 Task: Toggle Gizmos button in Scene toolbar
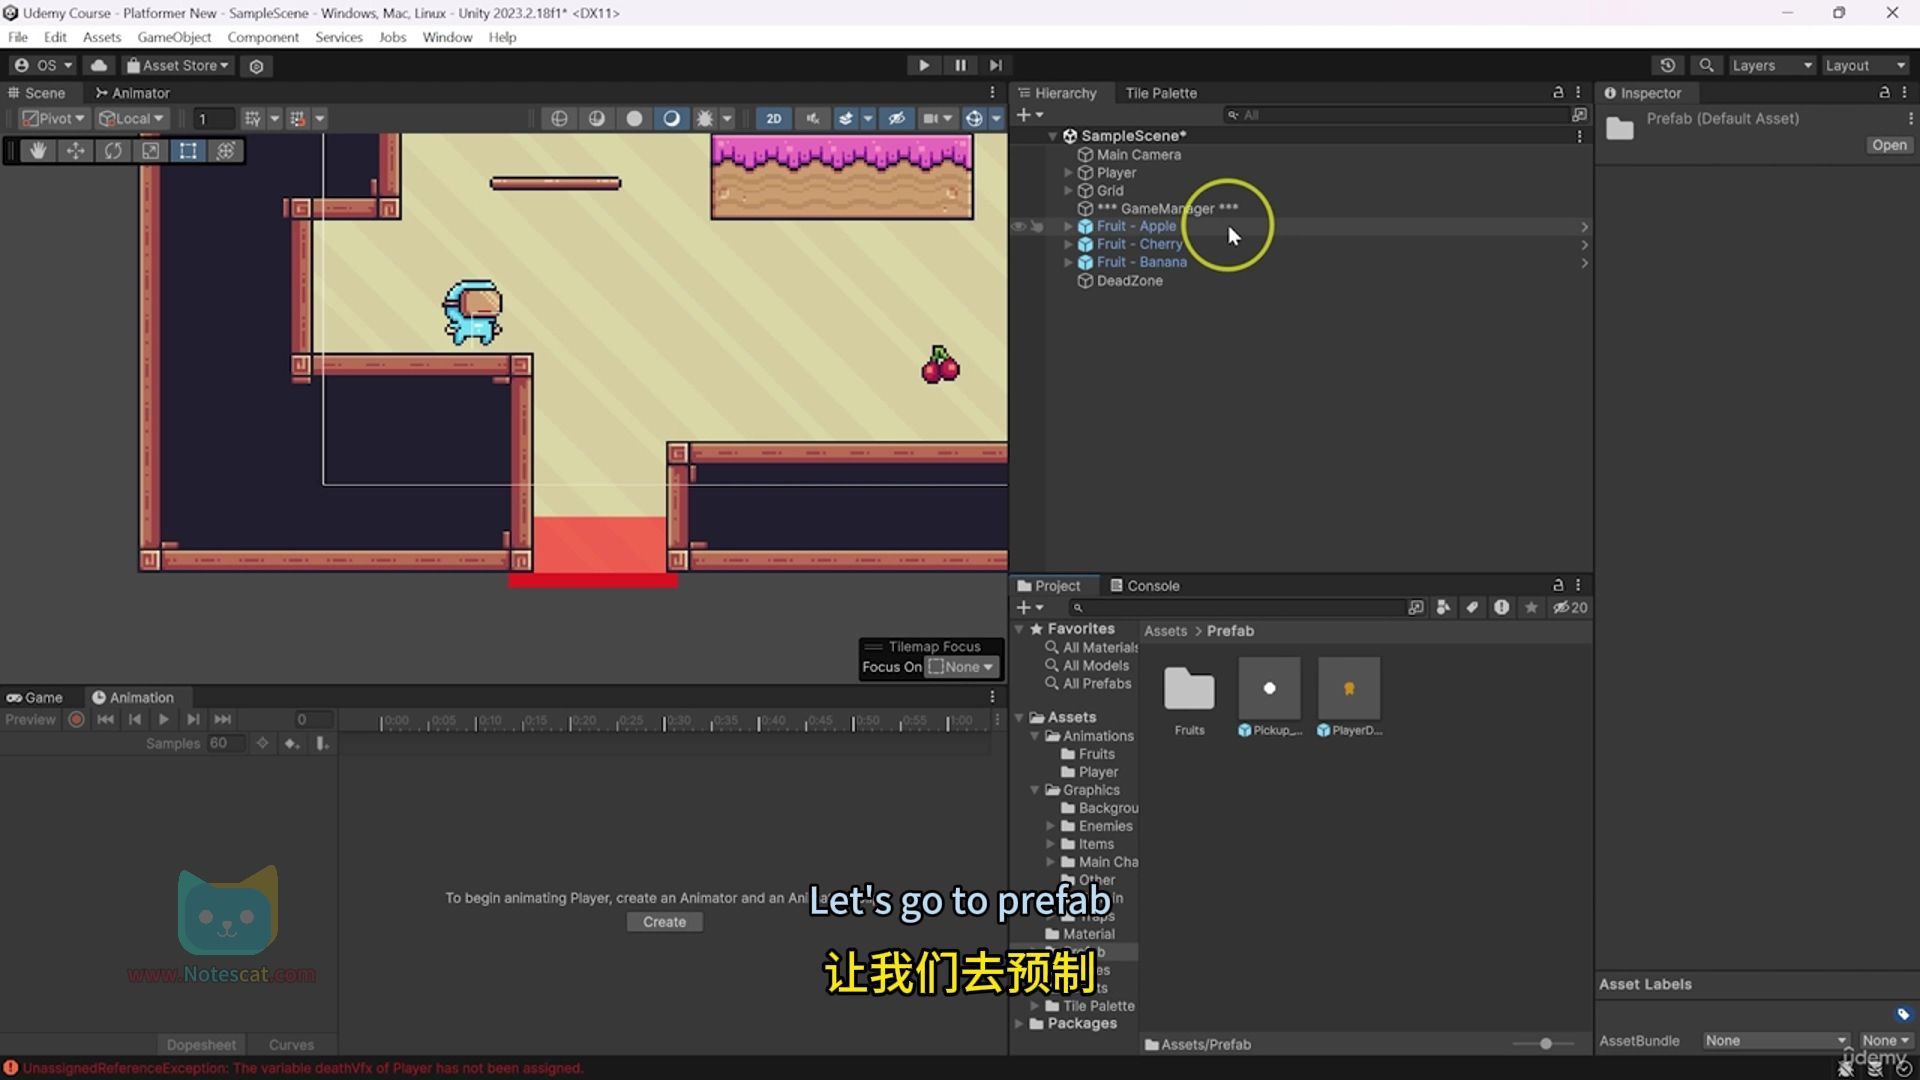(x=973, y=118)
